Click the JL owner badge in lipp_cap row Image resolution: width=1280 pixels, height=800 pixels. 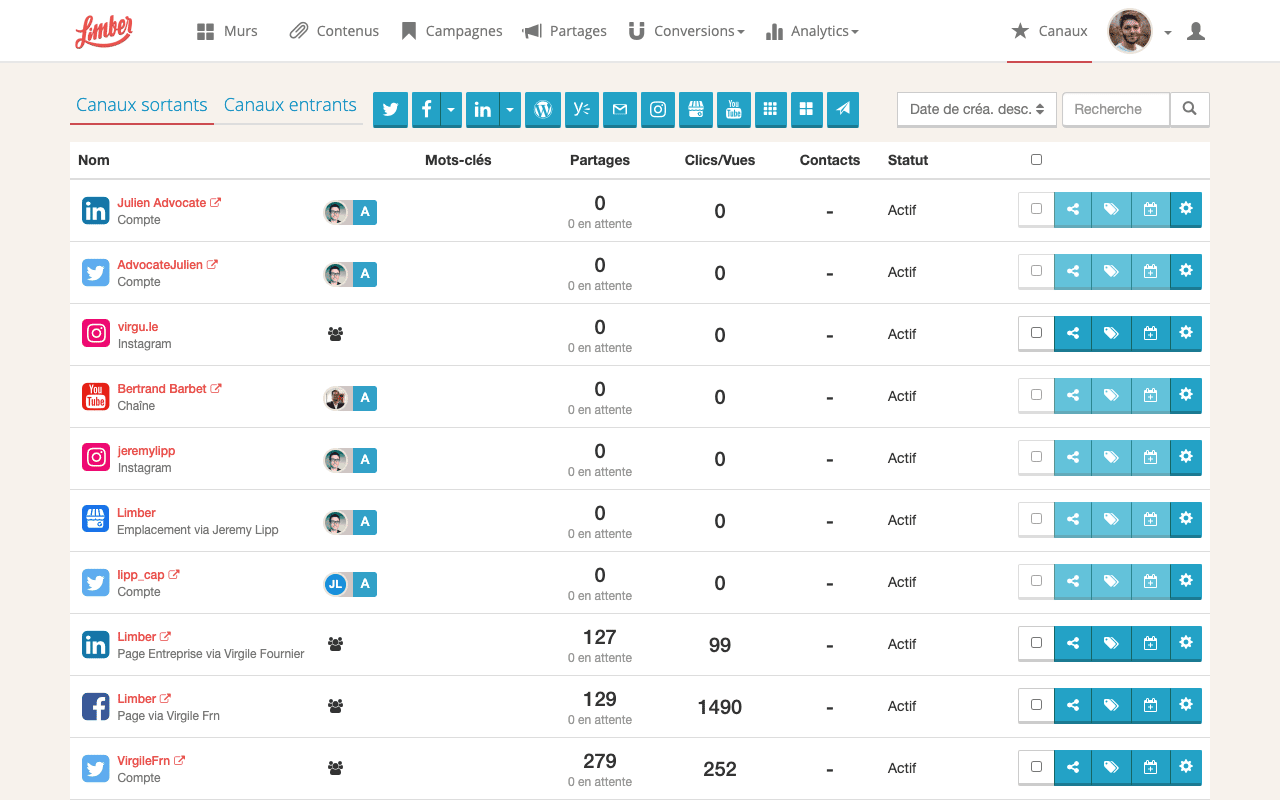336,584
